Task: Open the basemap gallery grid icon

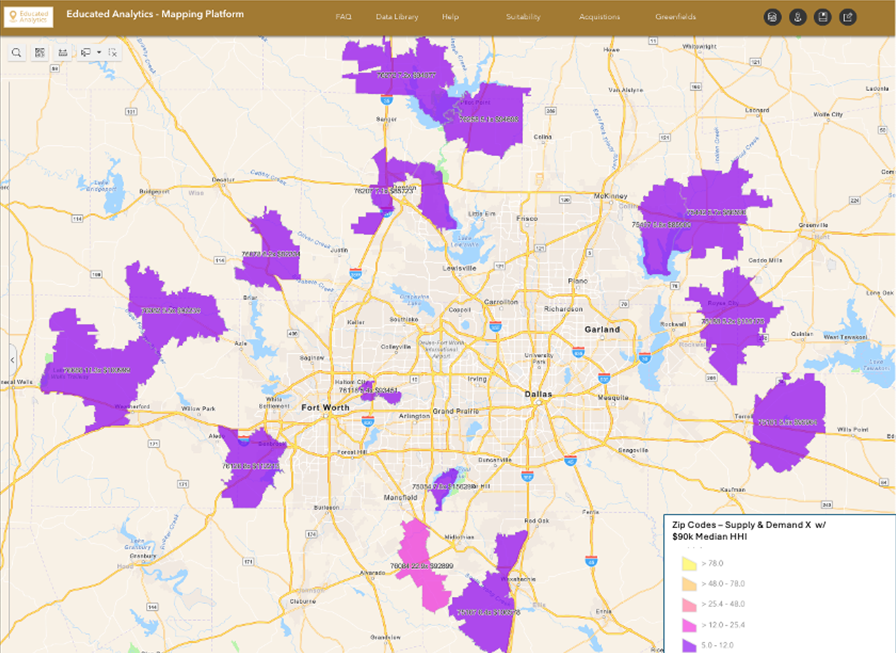Action: 40,52
